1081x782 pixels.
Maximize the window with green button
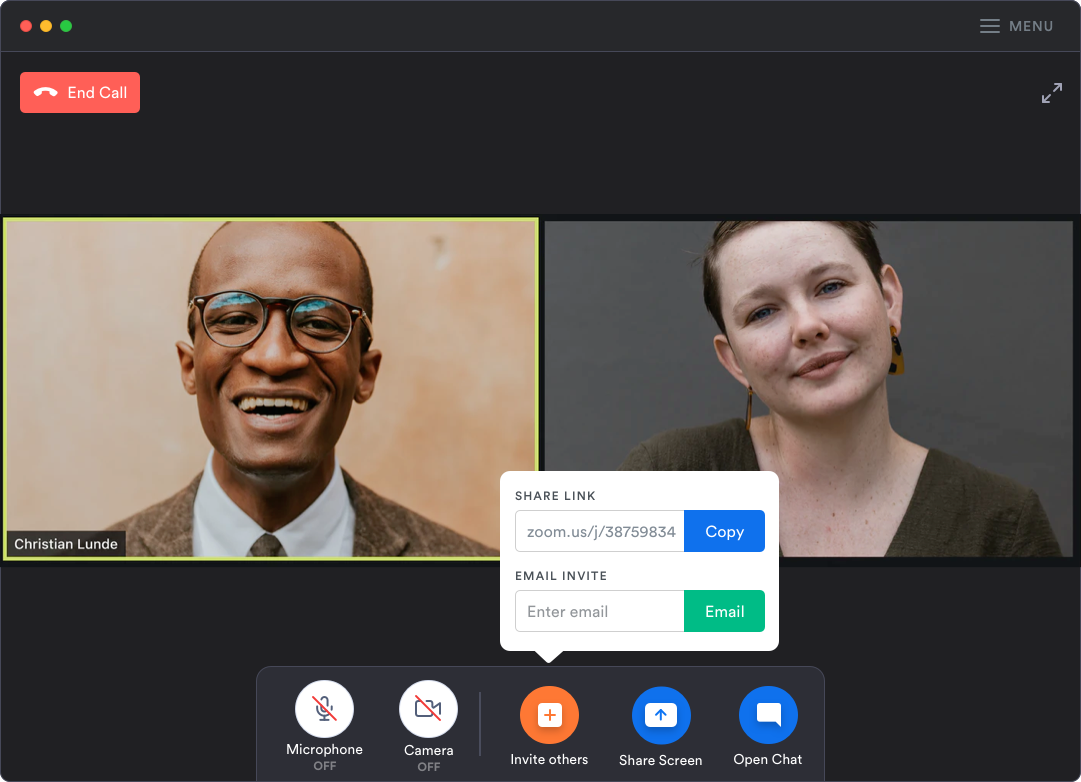coord(66,26)
